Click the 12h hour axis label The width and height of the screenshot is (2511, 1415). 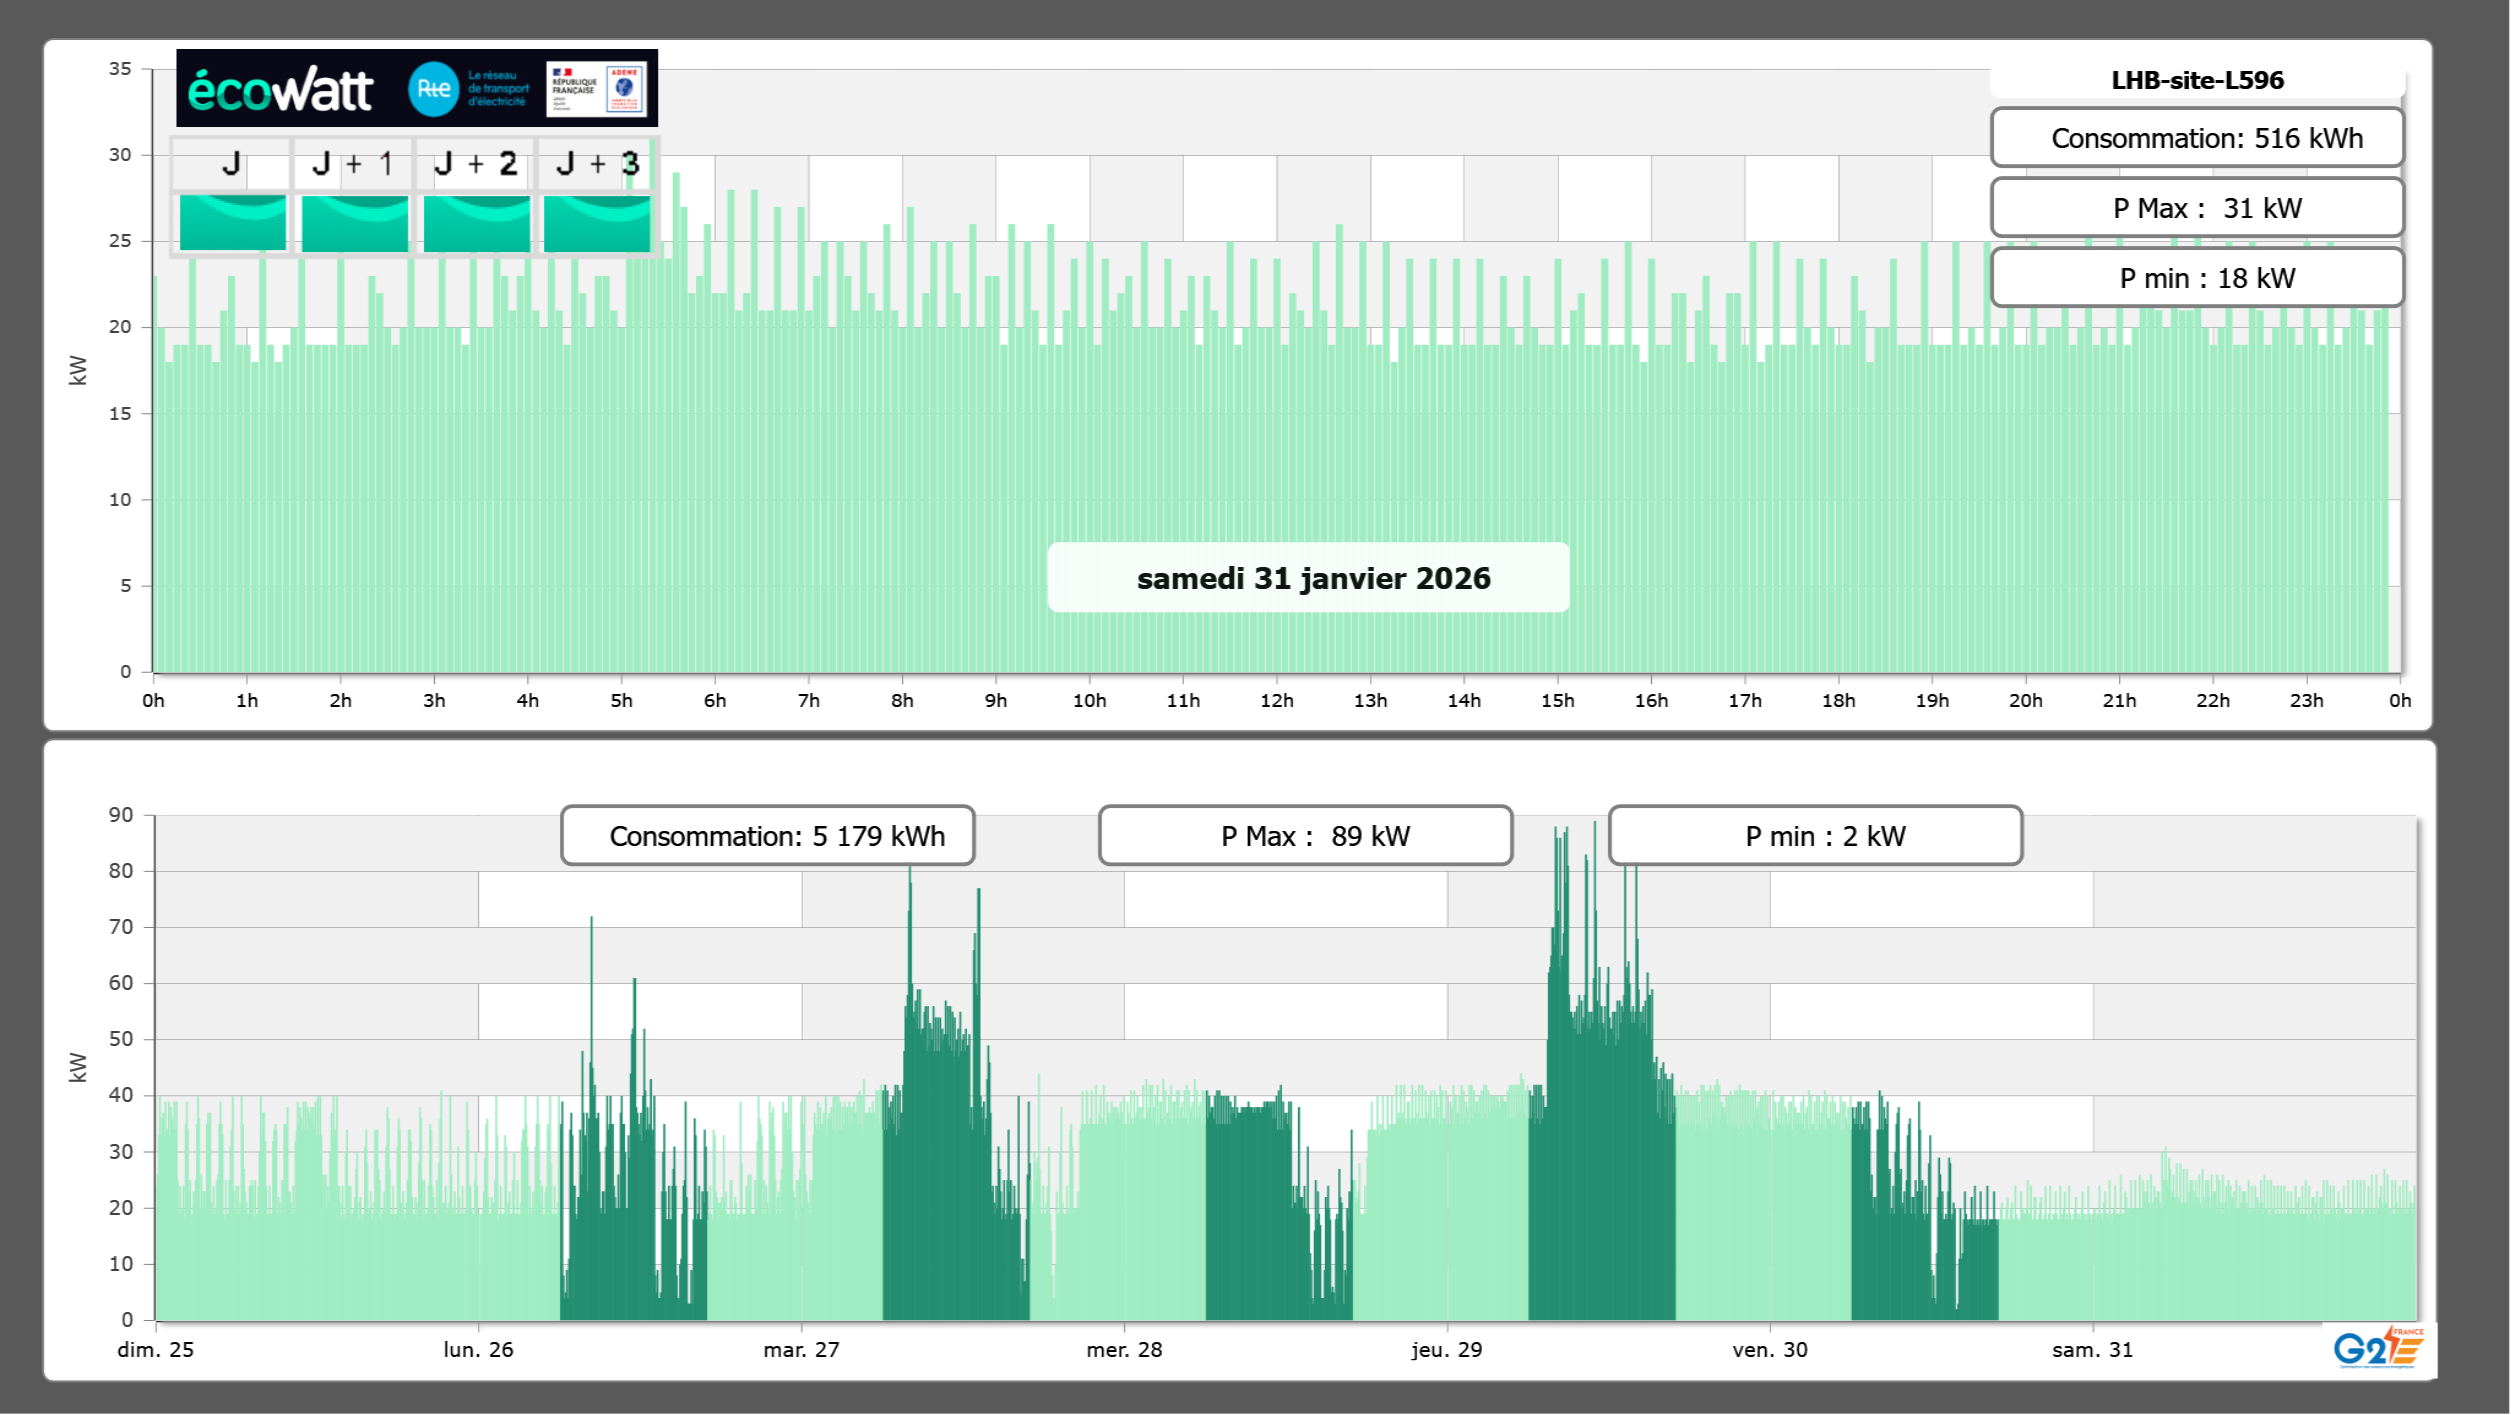(1276, 701)
